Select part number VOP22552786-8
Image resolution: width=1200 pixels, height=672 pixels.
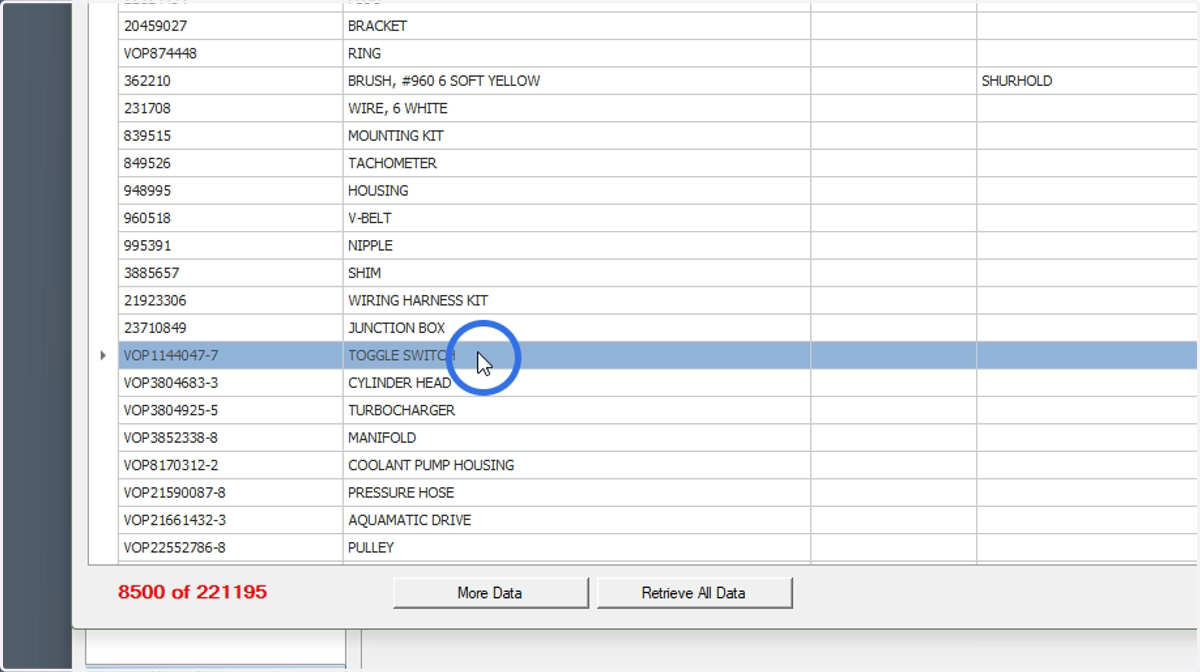point(230,548)
